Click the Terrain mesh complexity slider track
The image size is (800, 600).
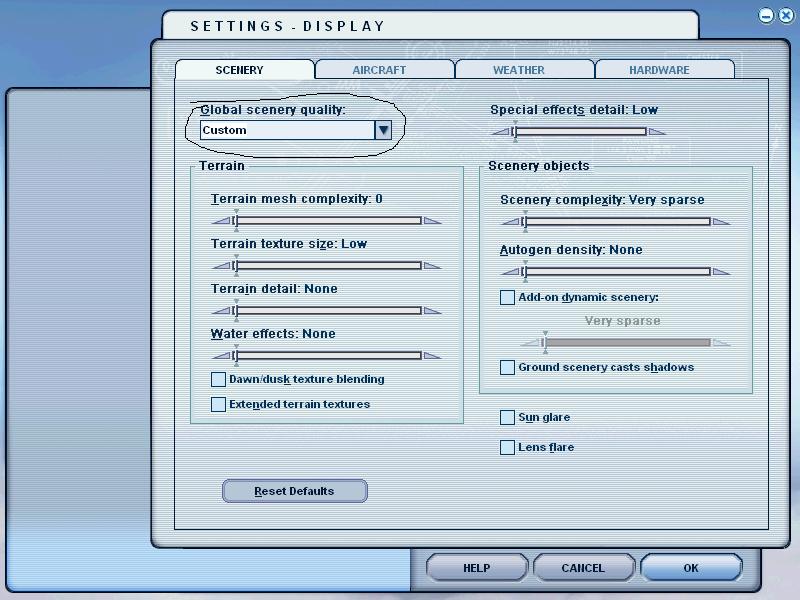[x=328, y=220]
